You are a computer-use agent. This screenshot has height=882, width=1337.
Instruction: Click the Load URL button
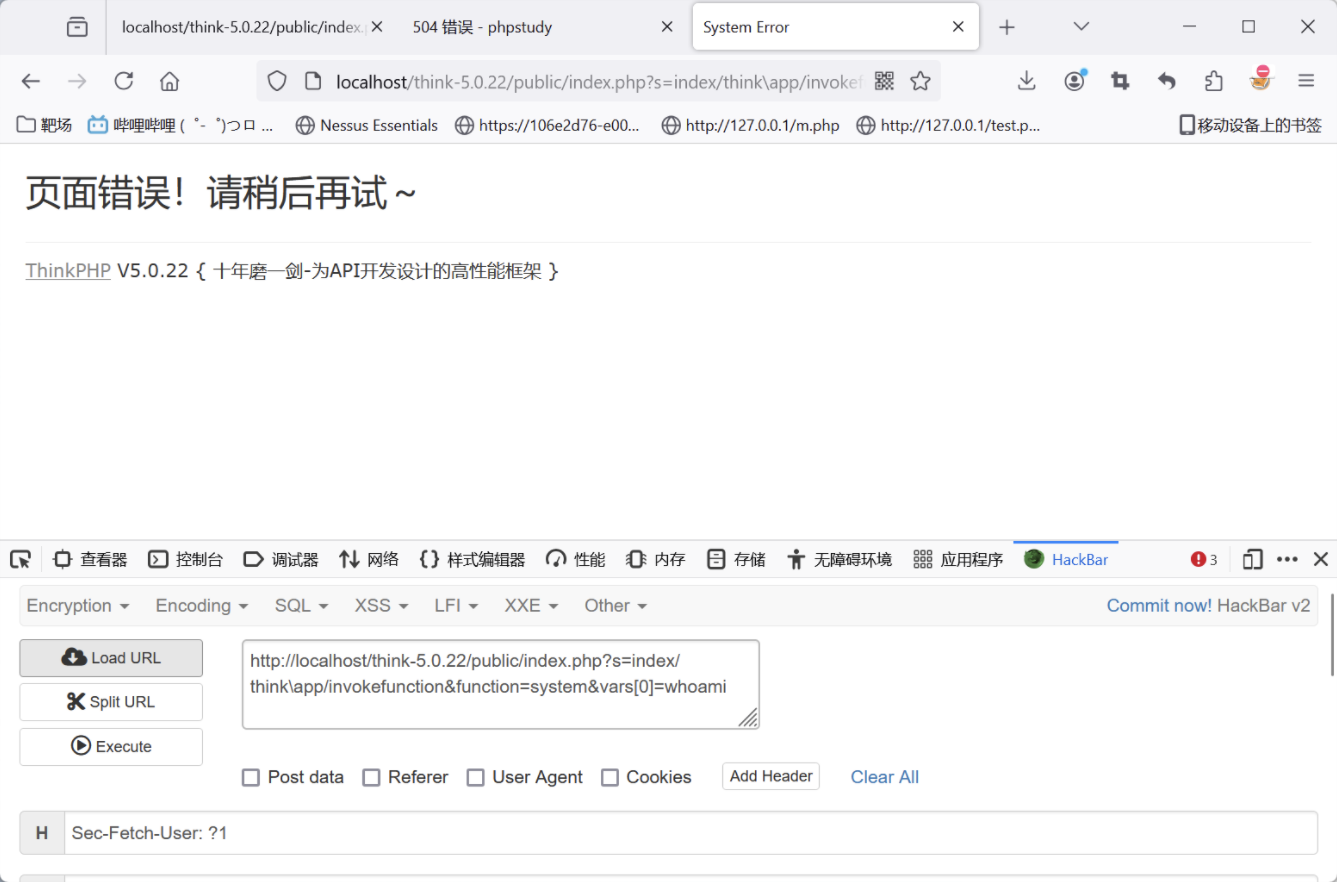pos(111,658)
